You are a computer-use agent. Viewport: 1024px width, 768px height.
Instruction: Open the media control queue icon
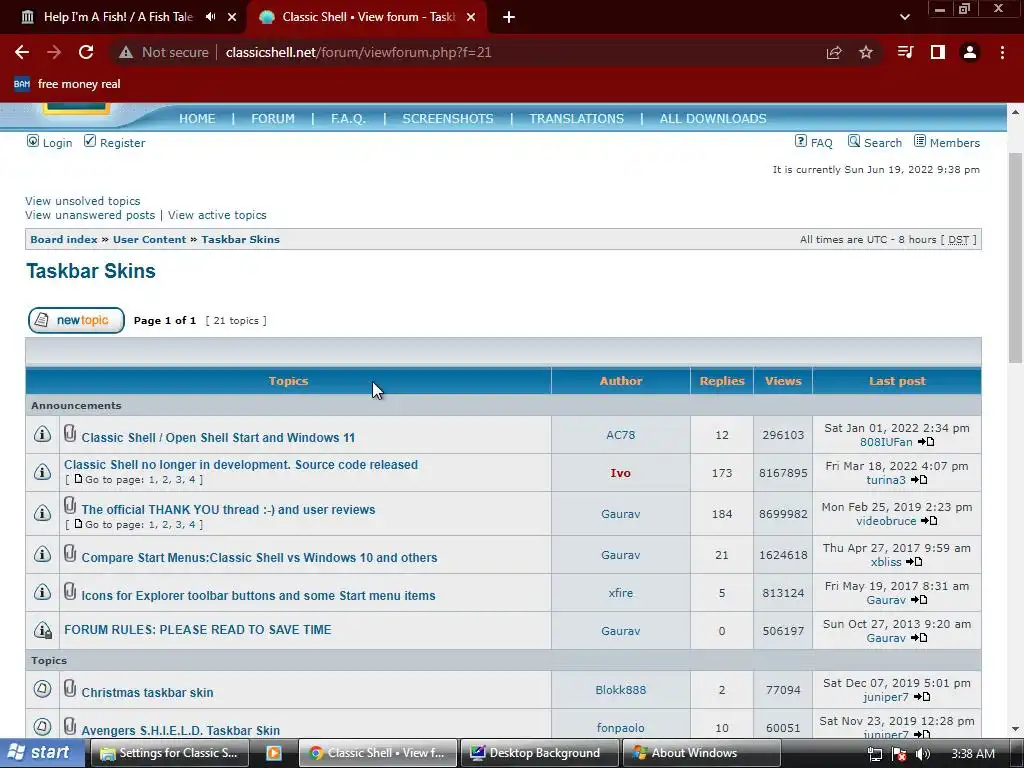[x=905, y=52]
